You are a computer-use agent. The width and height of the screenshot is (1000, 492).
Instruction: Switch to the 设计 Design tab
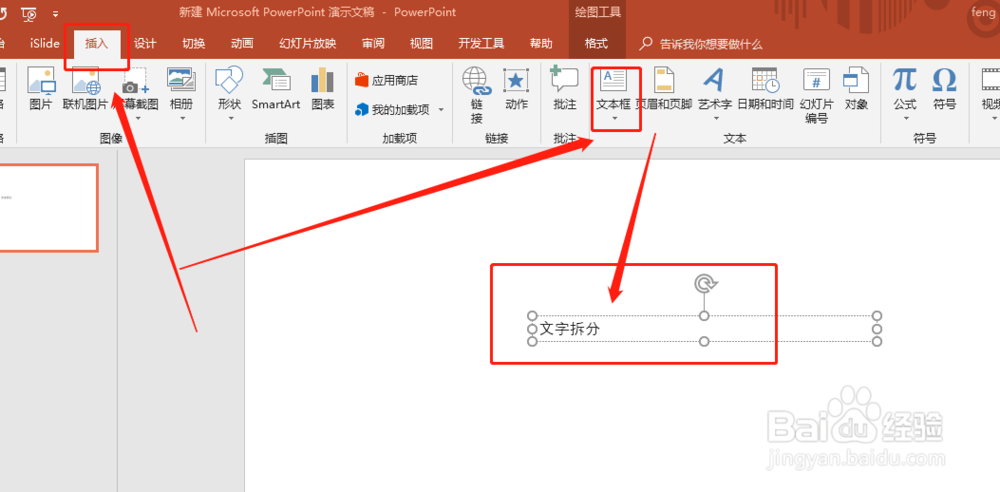click(x=145, y=43)
